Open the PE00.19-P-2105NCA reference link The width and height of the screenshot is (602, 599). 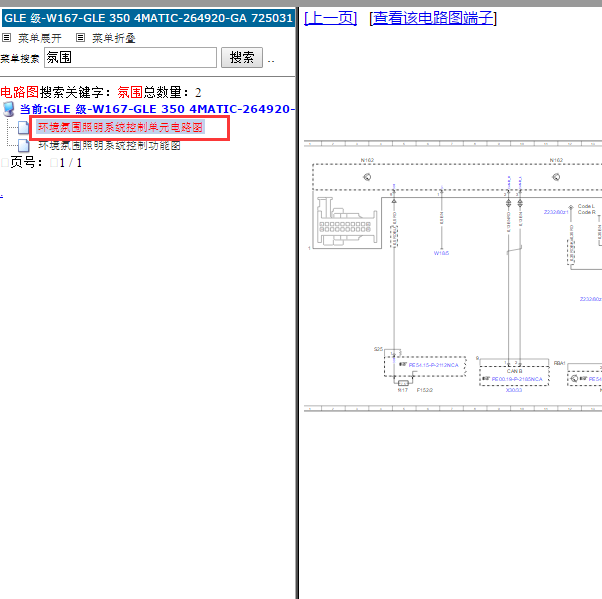tap(517, 379)
